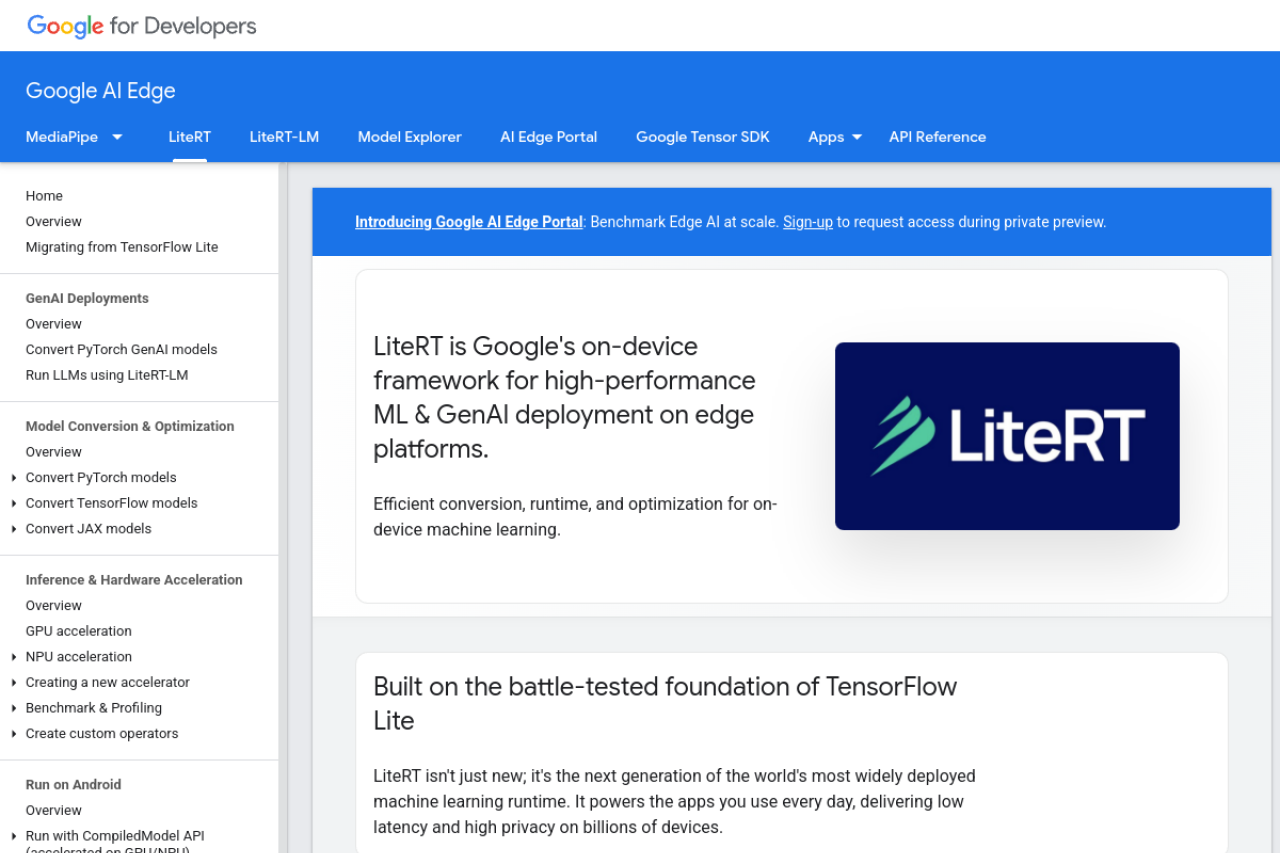Open the Convert TensorFlow models link
This screenshot has width=1280, height=853.
pos(112,503)
